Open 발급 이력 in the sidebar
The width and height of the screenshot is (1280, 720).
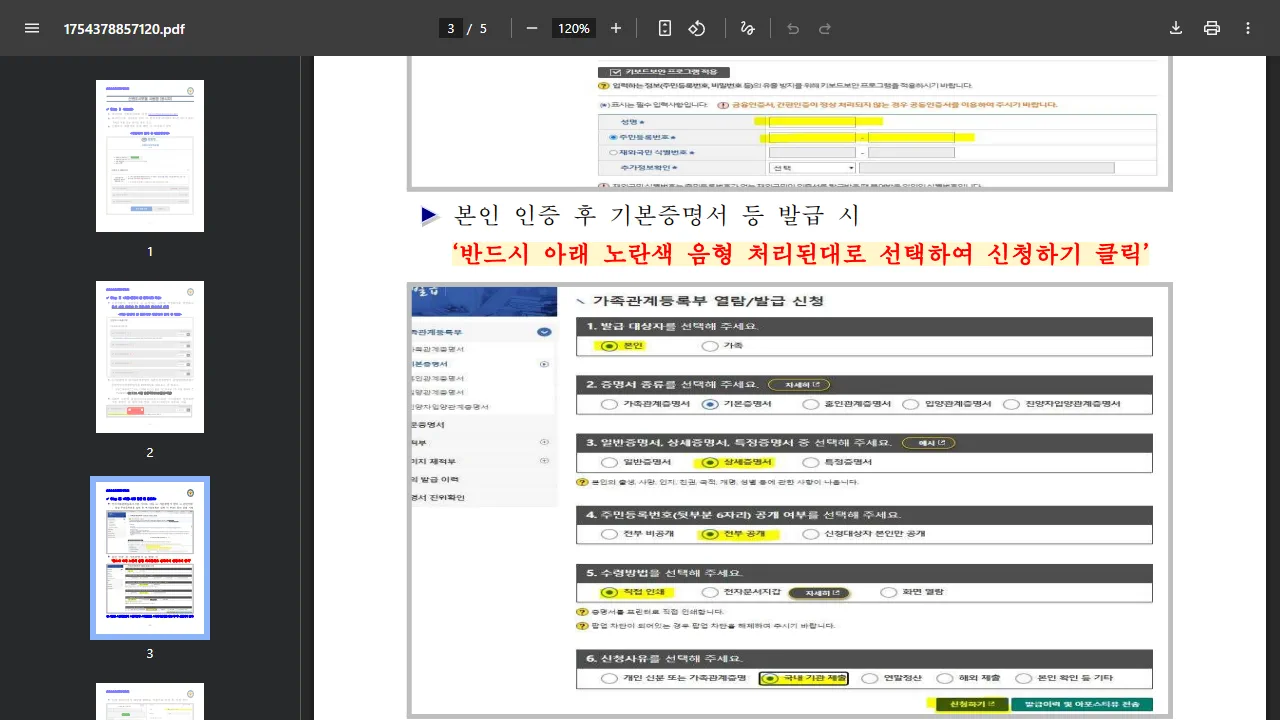[x=435, y=479]
